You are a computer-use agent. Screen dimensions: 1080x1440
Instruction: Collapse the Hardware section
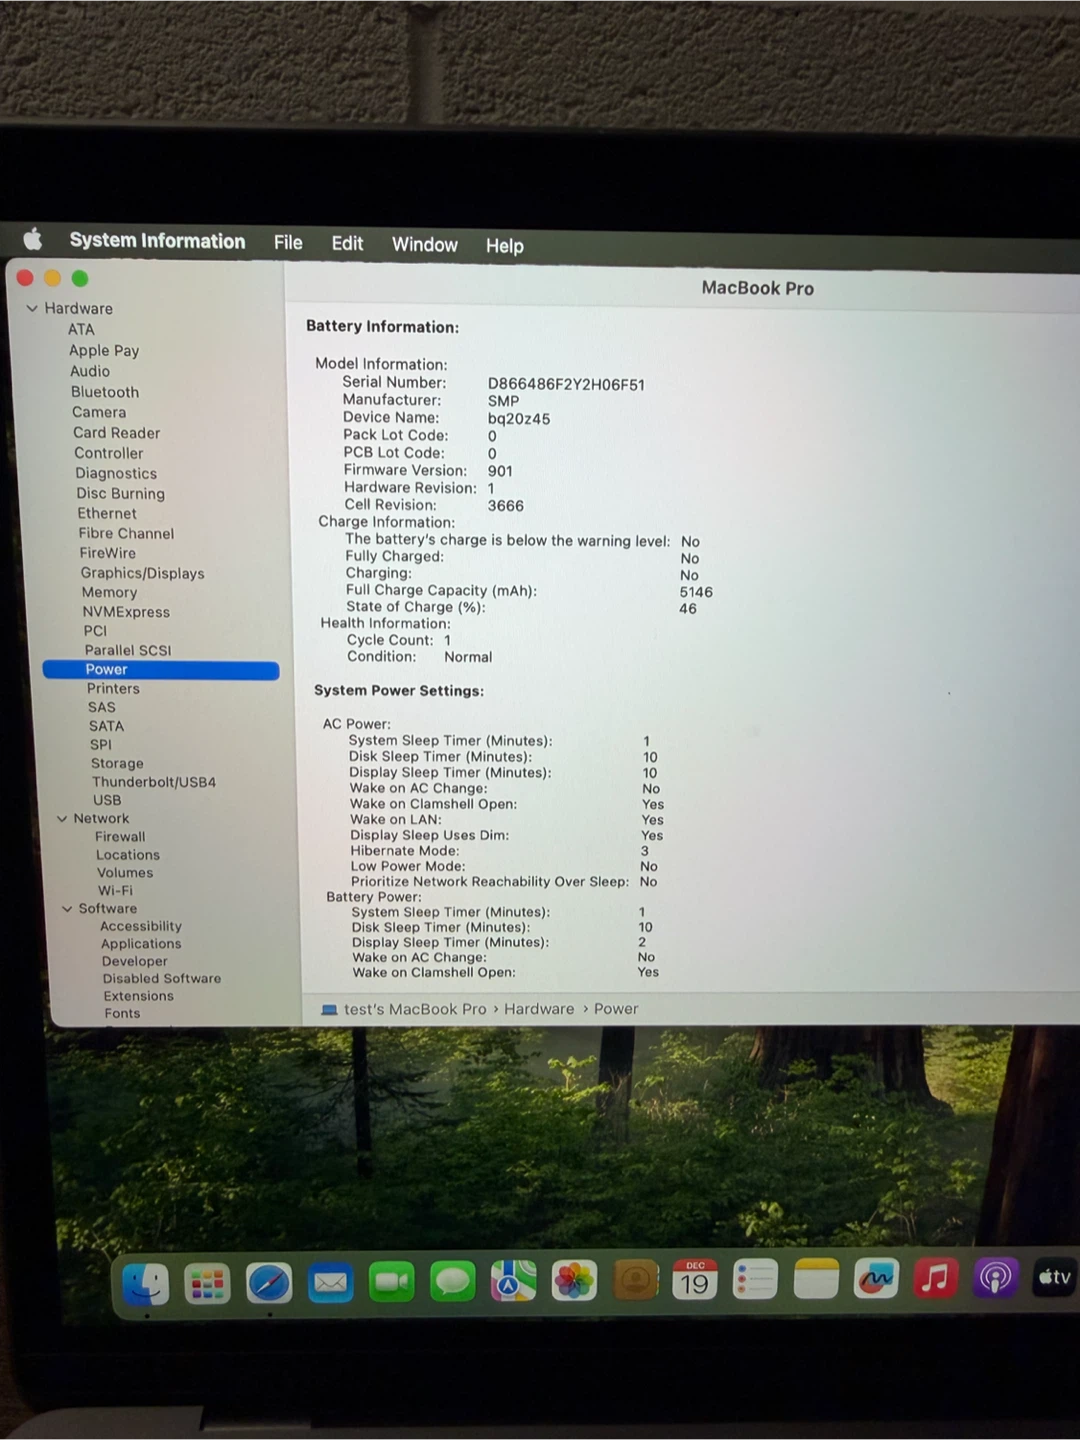tap(32, 309)
